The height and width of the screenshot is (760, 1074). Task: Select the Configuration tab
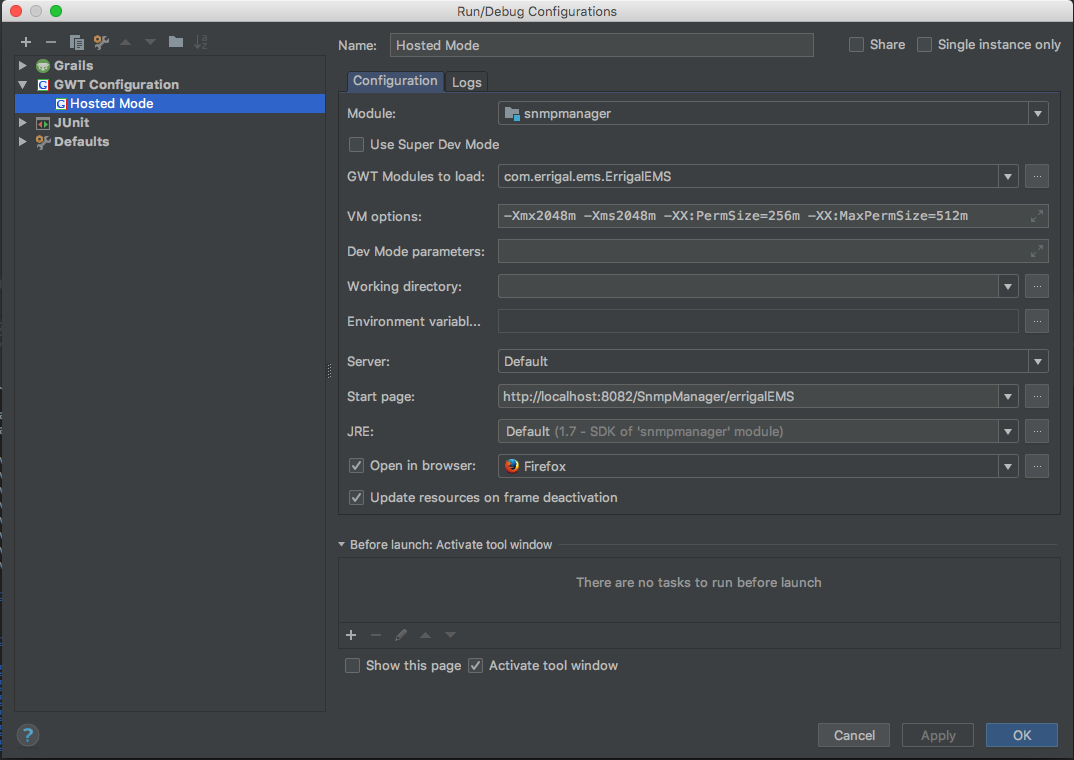click(x=395, y=81)
